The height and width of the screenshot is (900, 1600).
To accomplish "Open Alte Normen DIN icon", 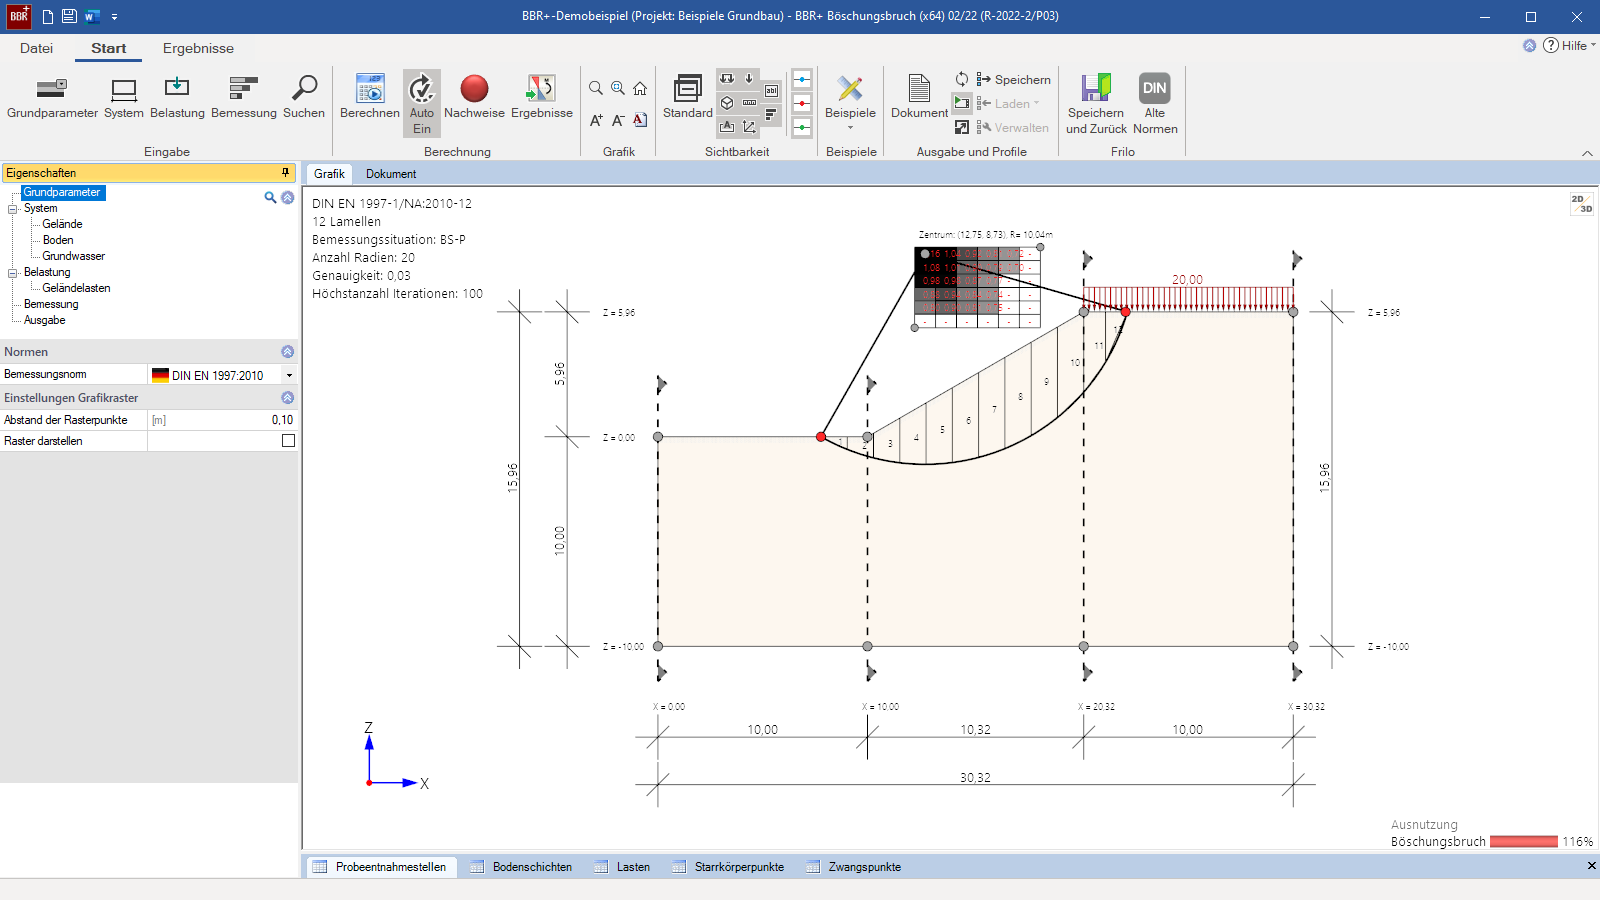I will pos(1155,104).
